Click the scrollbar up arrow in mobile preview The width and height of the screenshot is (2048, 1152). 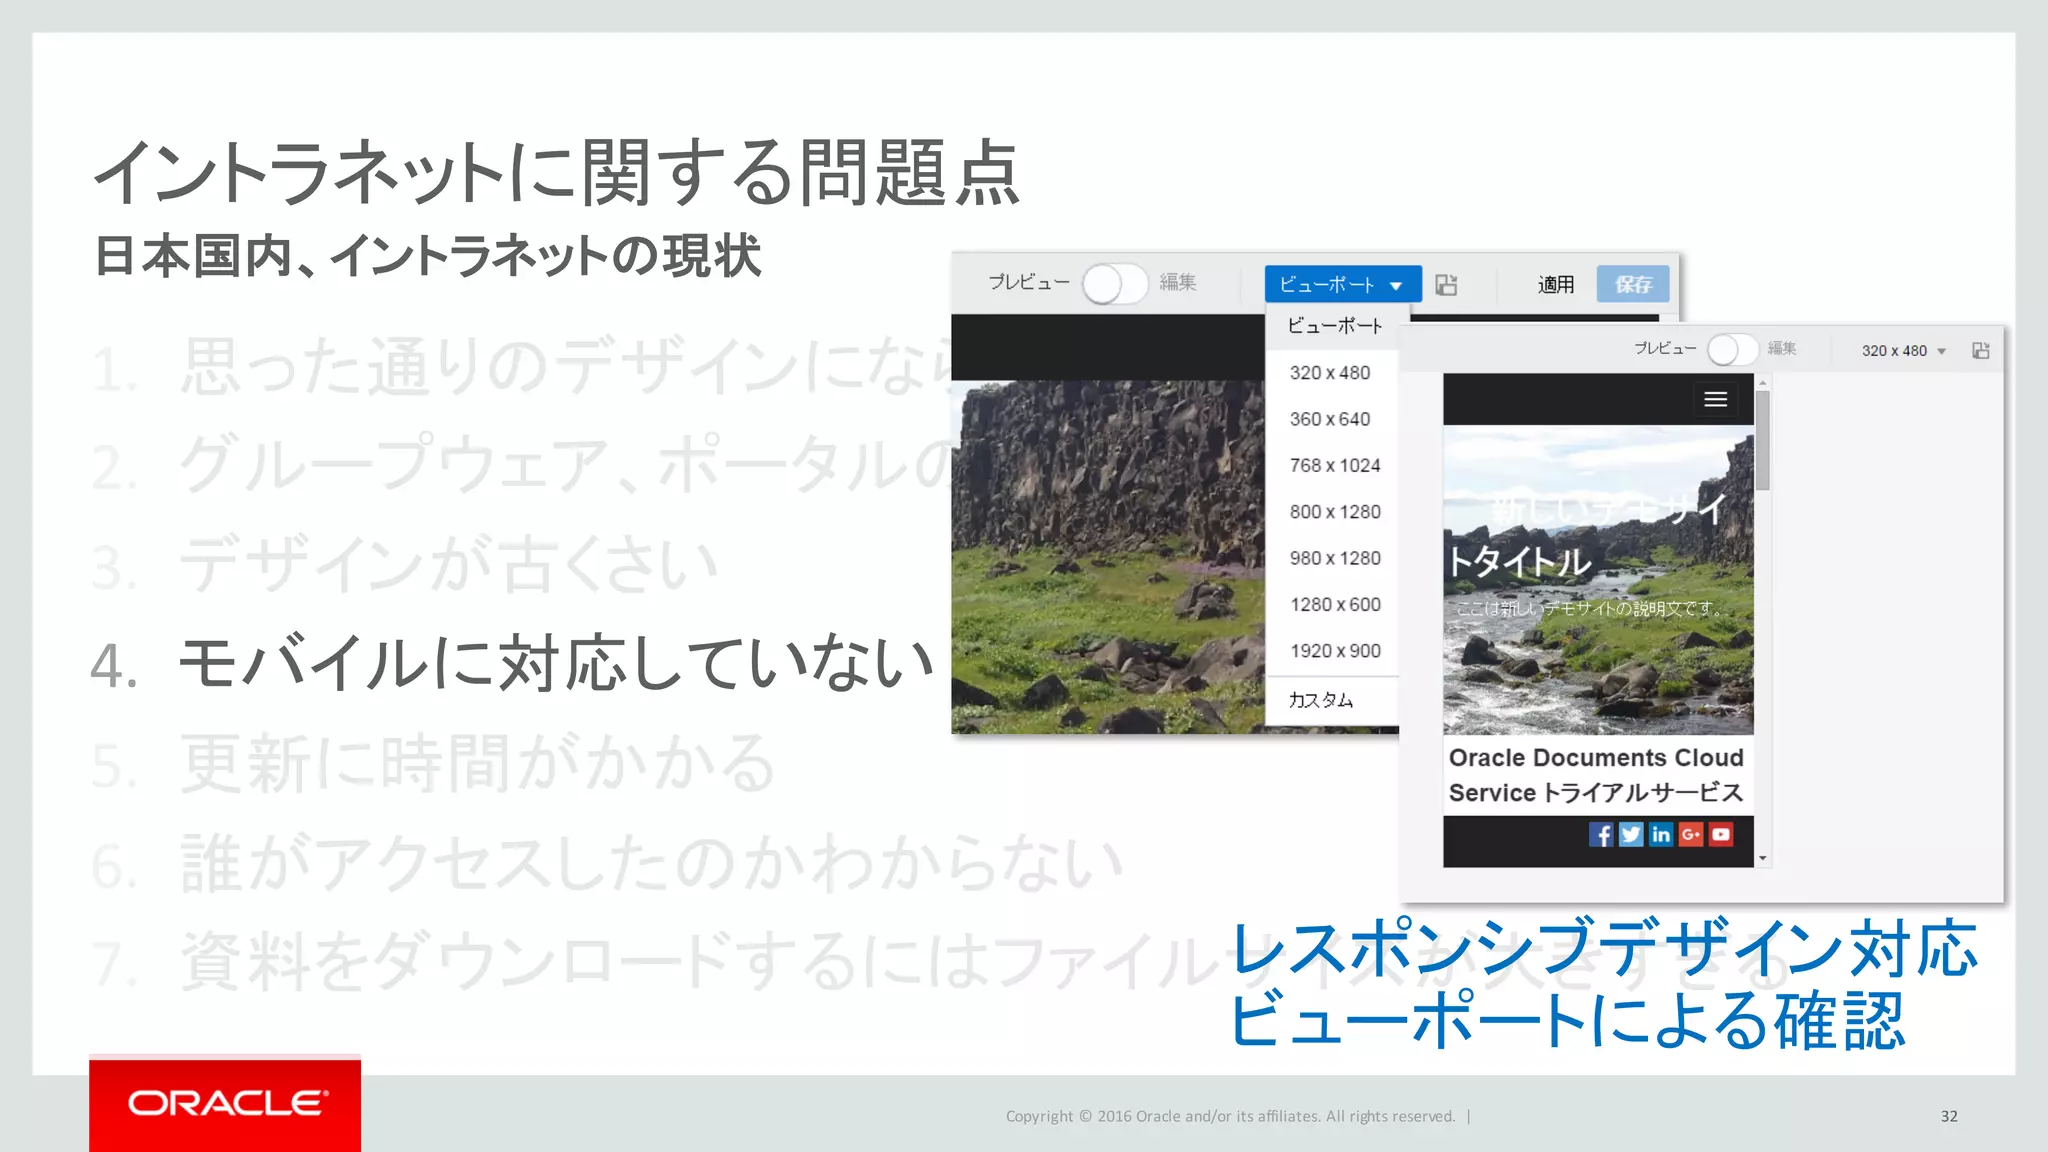[x=1763, y=383]
